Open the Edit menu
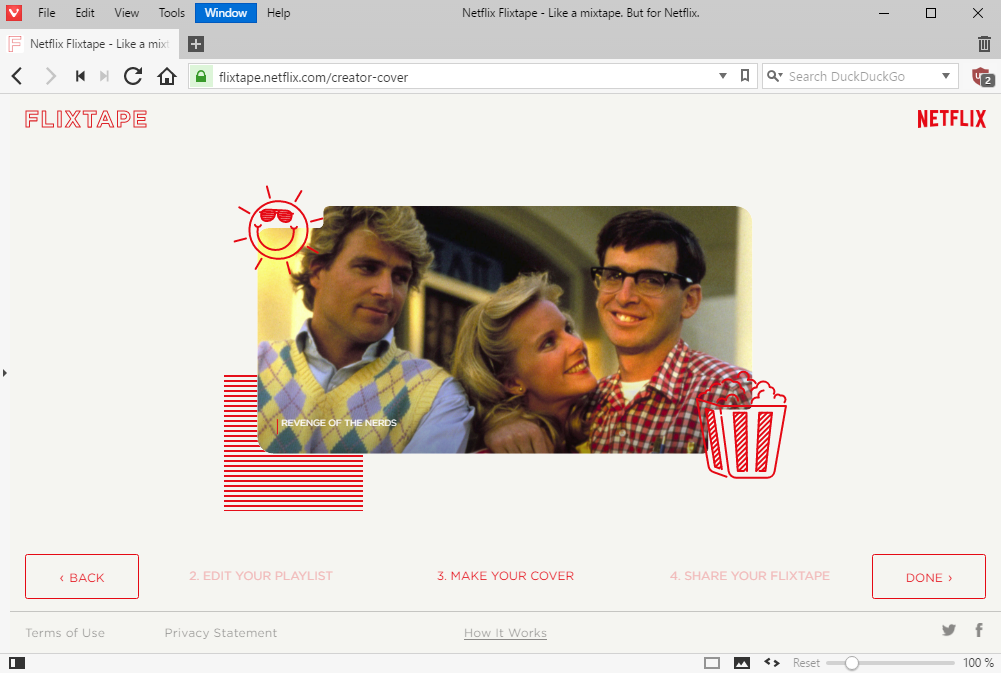The width and height of the screenshot is (1001, 673). tap(85, 13)
